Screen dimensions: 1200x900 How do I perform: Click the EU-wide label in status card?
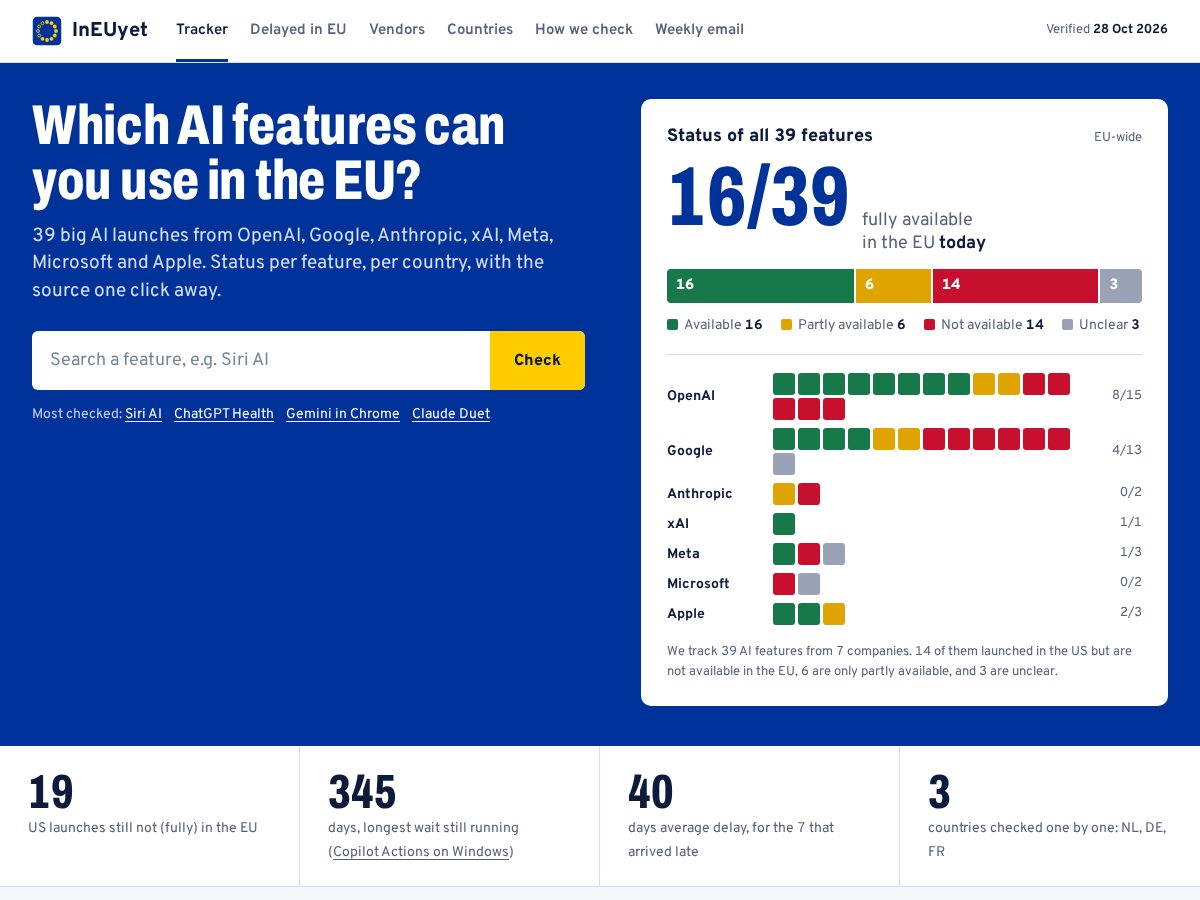tap(1118, 137)
